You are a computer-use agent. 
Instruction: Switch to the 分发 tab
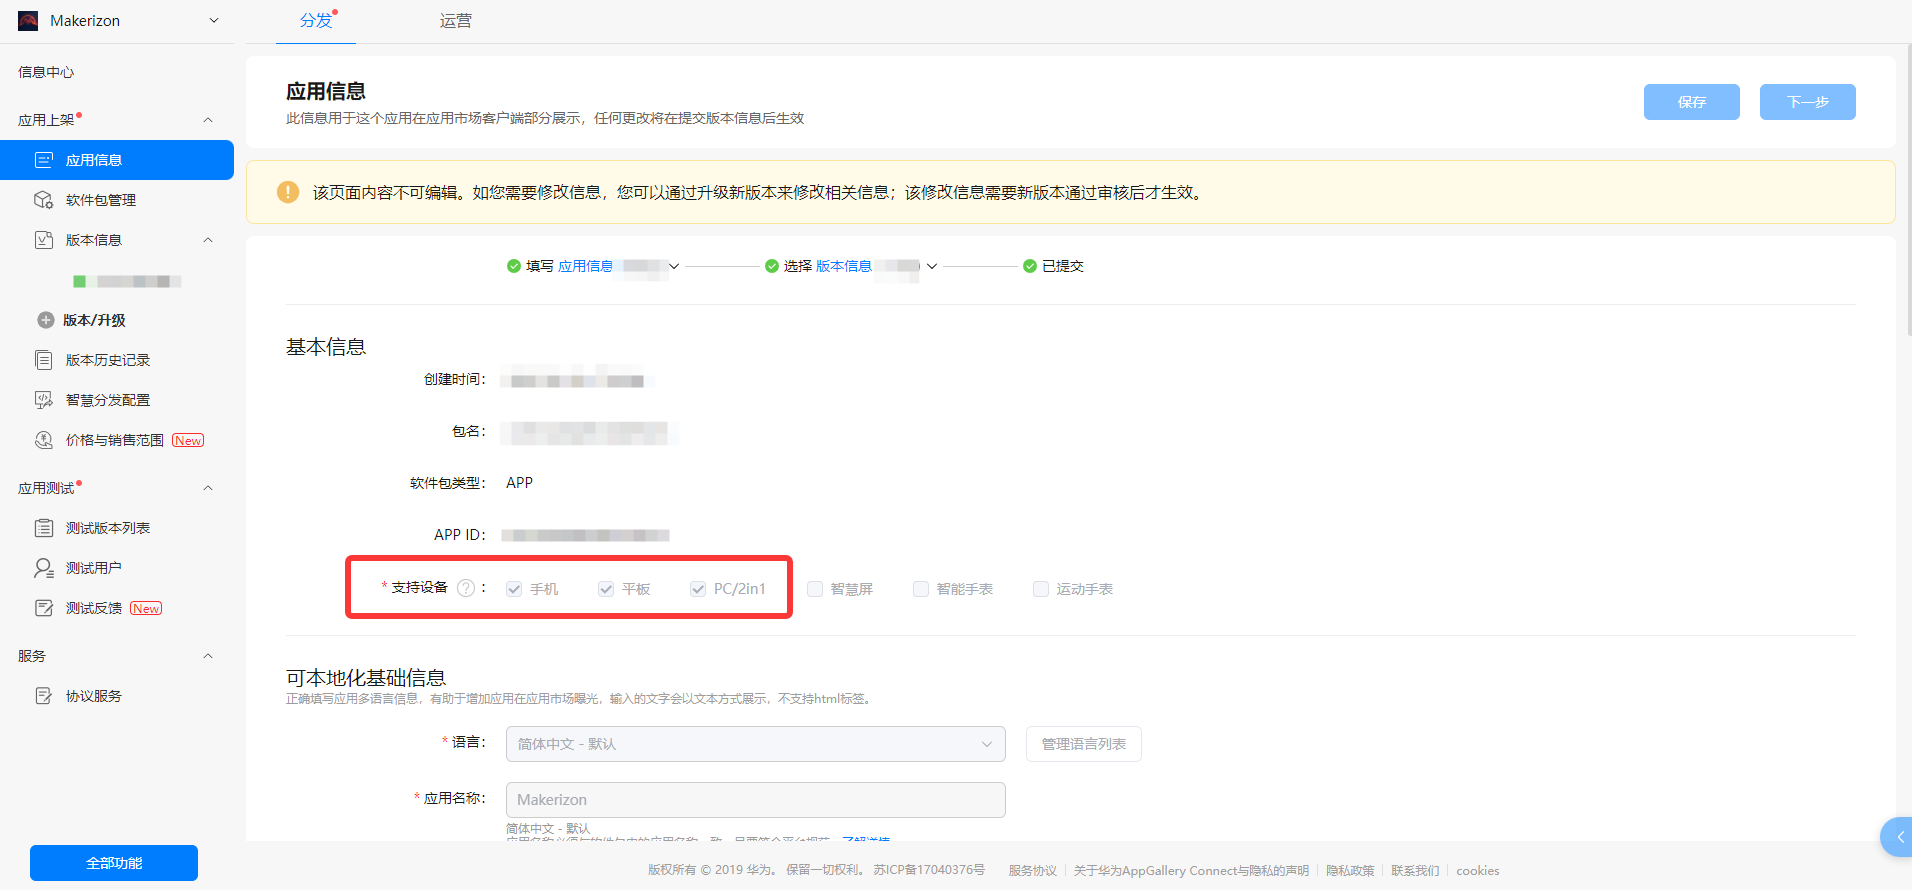click(x=316, y=21)
